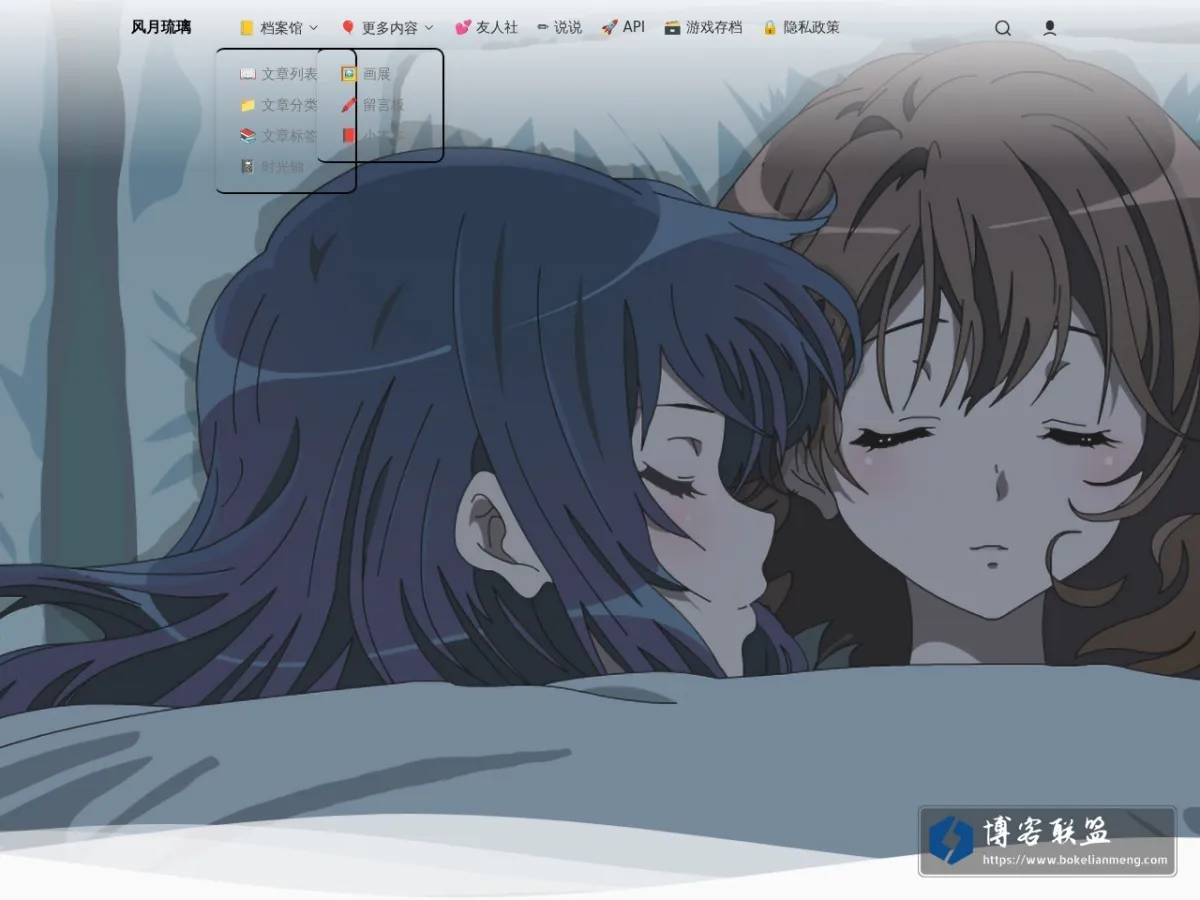This screenshot has height=900, width=1200.
Task: Click the lock icon for 隐私政策
Action: [x=770, y=27]
